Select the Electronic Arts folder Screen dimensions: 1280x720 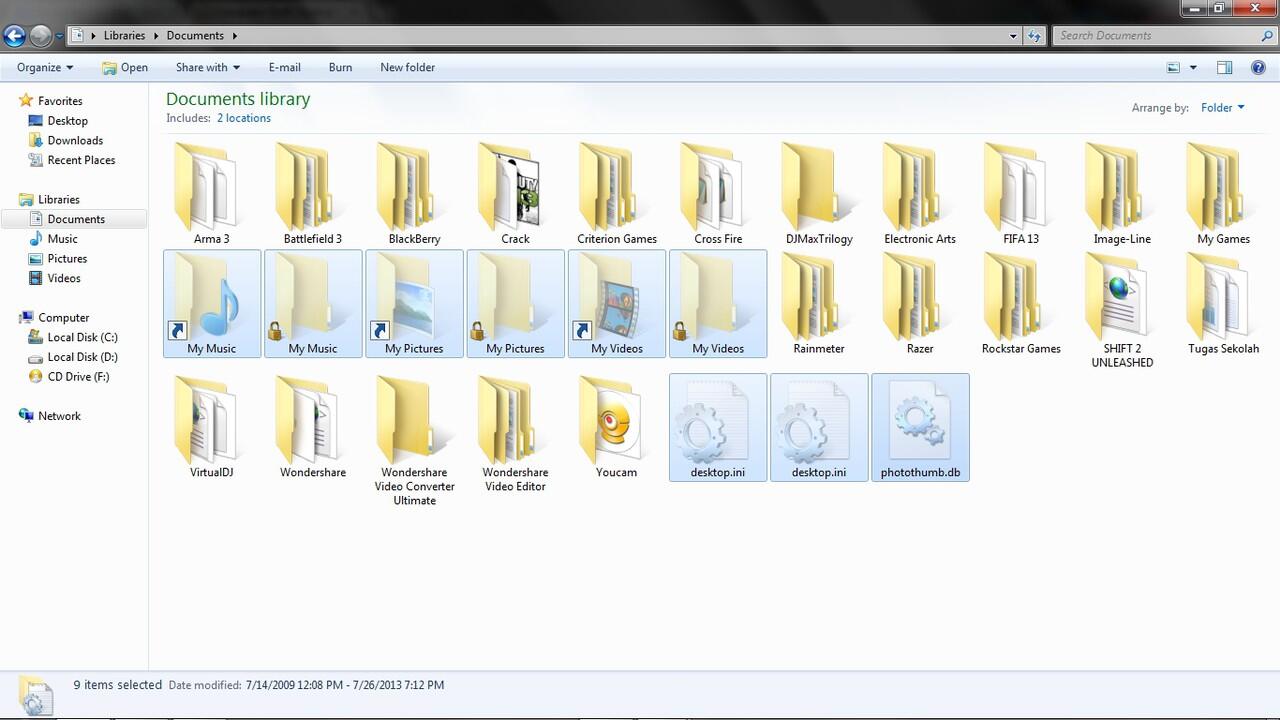tap(920, 194)
